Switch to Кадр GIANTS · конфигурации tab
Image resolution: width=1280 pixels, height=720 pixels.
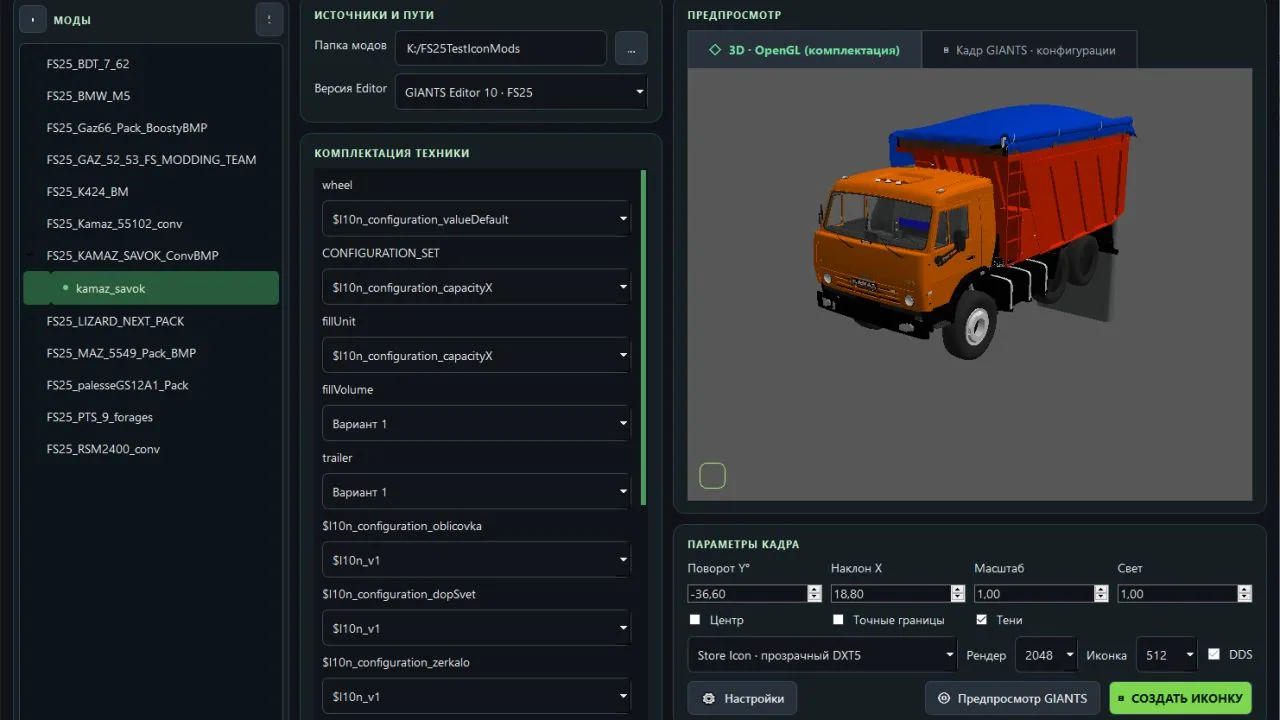point(1029,50)
